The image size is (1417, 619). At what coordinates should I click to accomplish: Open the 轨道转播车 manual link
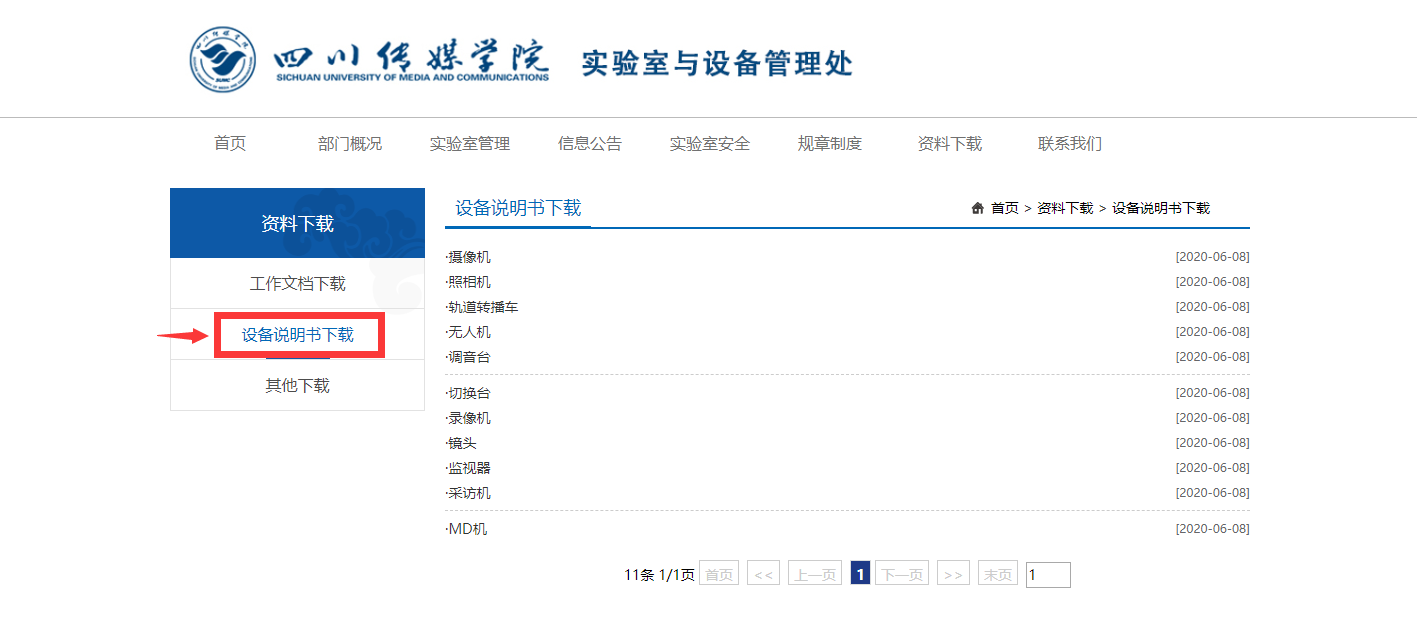483,307
